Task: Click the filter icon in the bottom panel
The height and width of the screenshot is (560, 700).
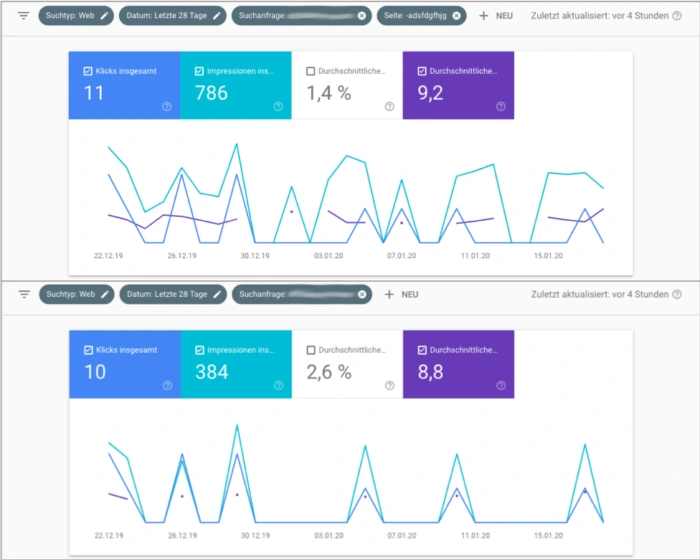Action: click(x=24, y=295)
